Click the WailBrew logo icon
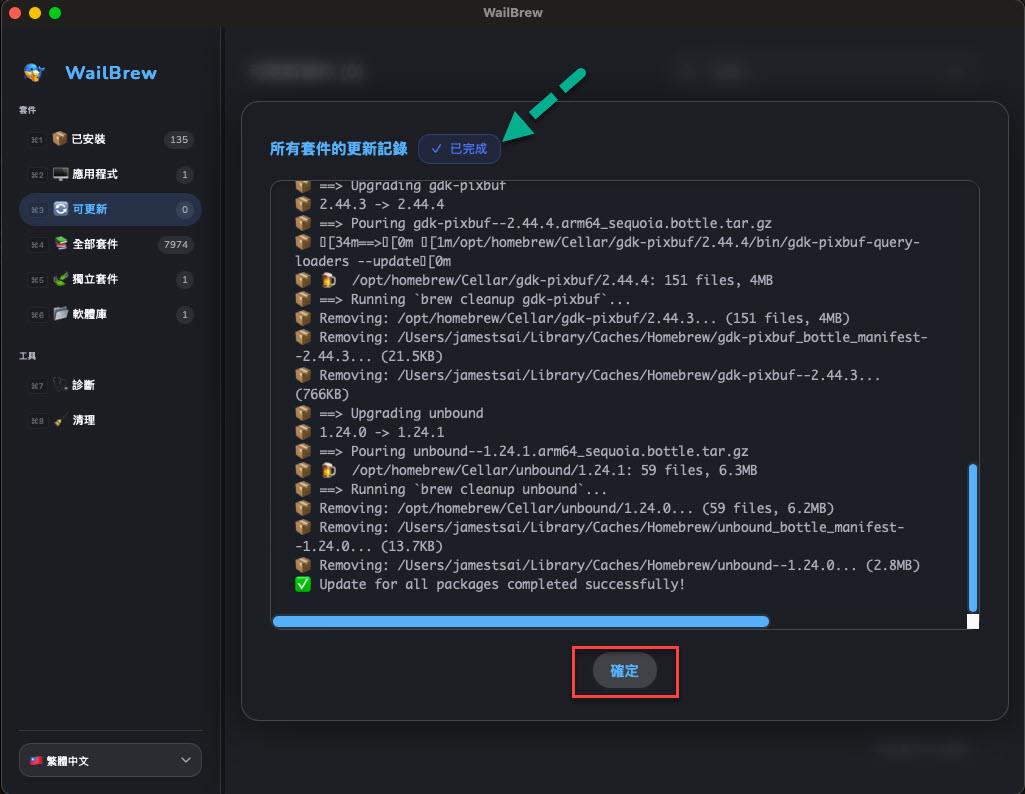Image resolution: width=1025 pixels, height=794 pixels. [x=34, y=72]
